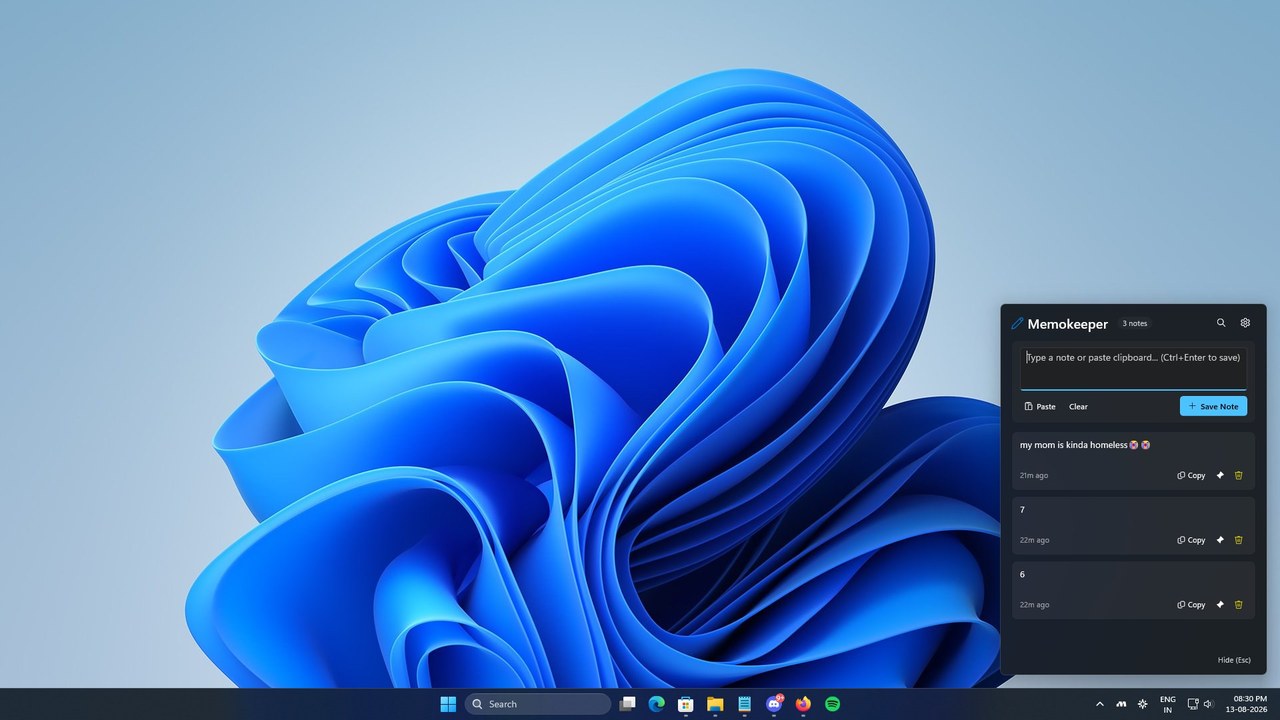Launch Microsoft Edge from taskbar

(x=657, y=704)
